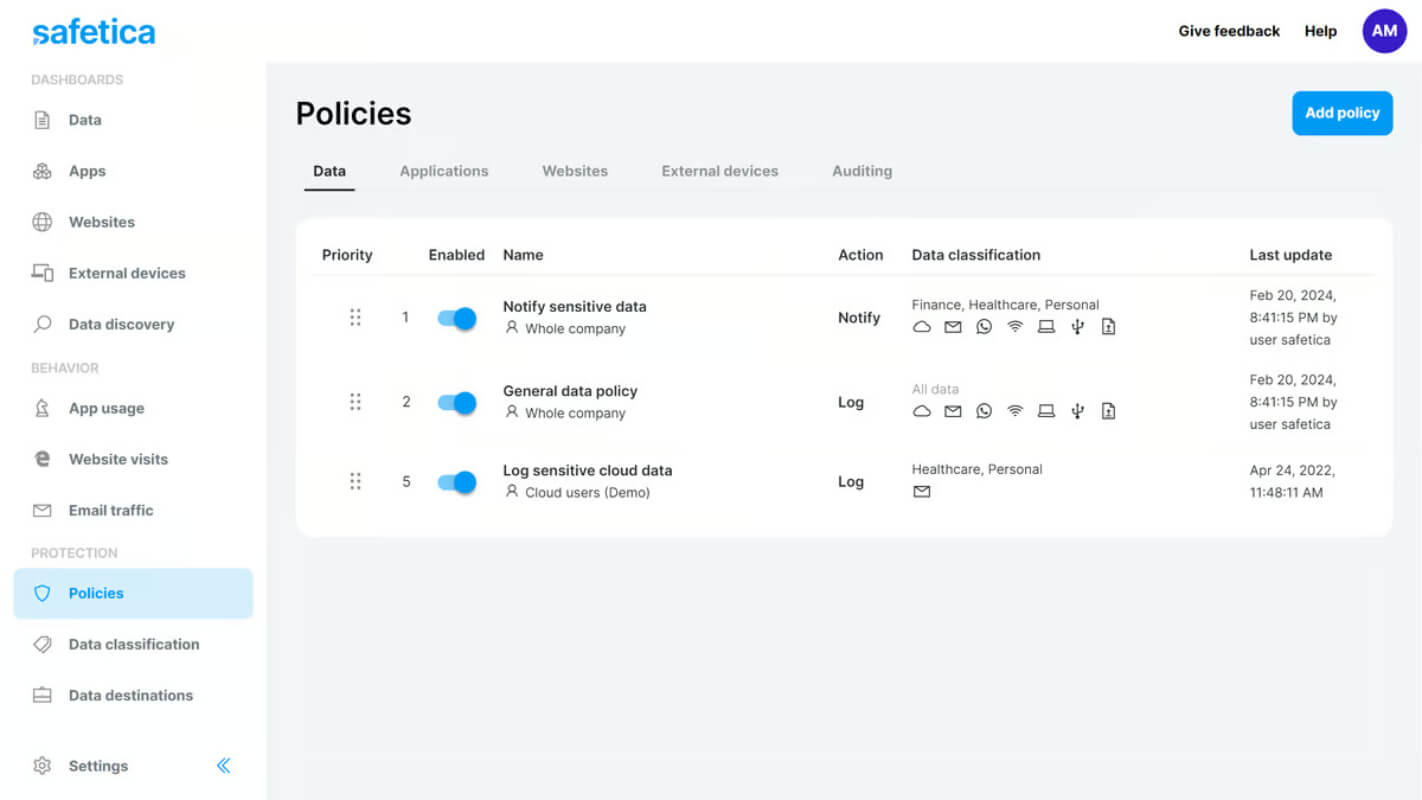Image resolution: width=1422 pixels, height=800 pixels.
Task: Open the Apps dashboard in the sidebar
Action: point(86,171)
